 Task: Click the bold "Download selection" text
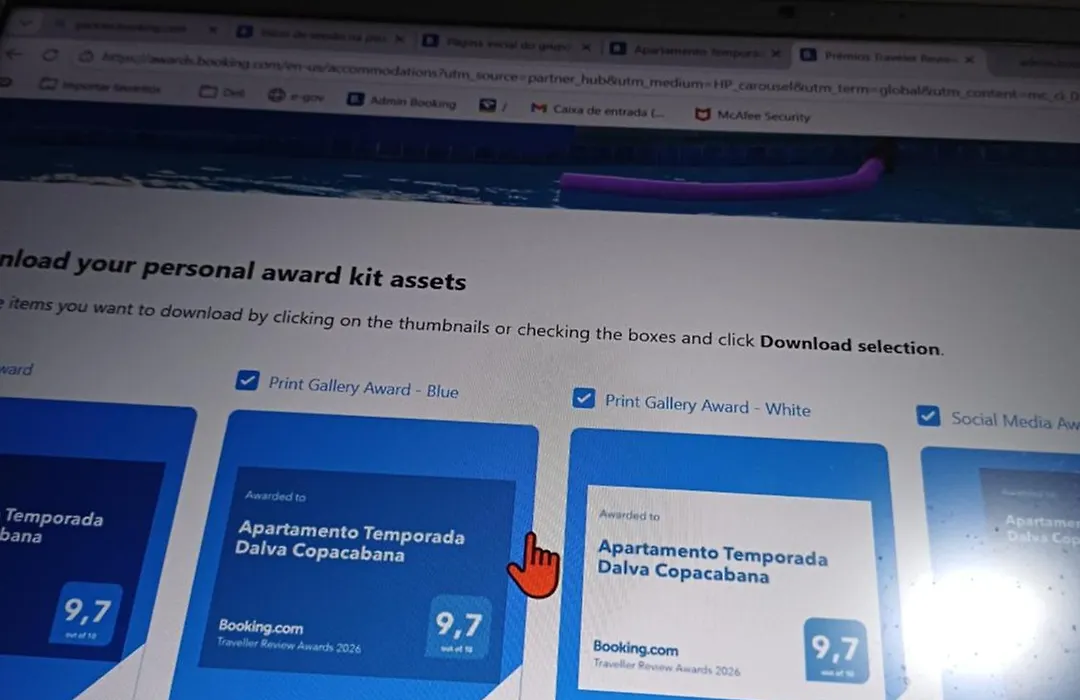[x=850, y=345]
